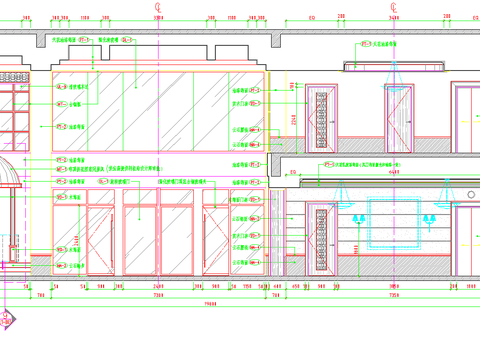Select the cyan framed picture on the wall
This screenshot has width=480, height=360.
tap(394, 223)
